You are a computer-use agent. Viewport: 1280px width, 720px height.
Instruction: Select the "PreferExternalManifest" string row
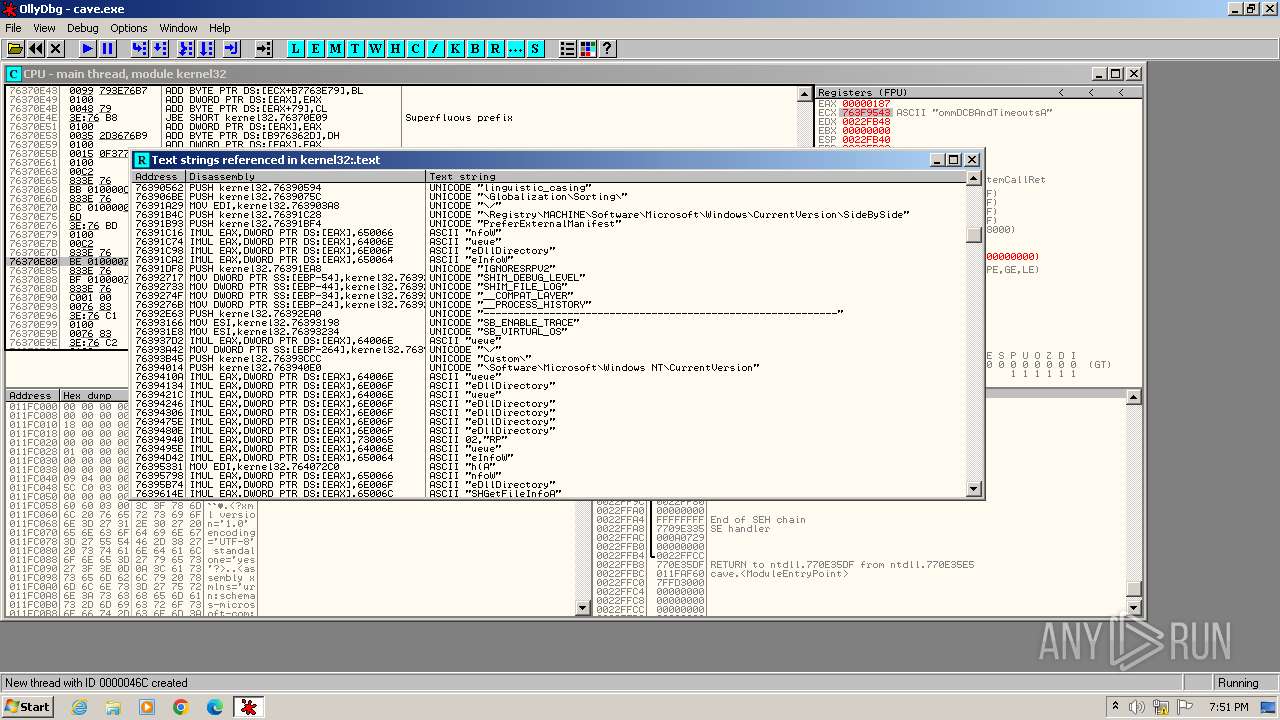pyautogui.click(x=550, y=224)
